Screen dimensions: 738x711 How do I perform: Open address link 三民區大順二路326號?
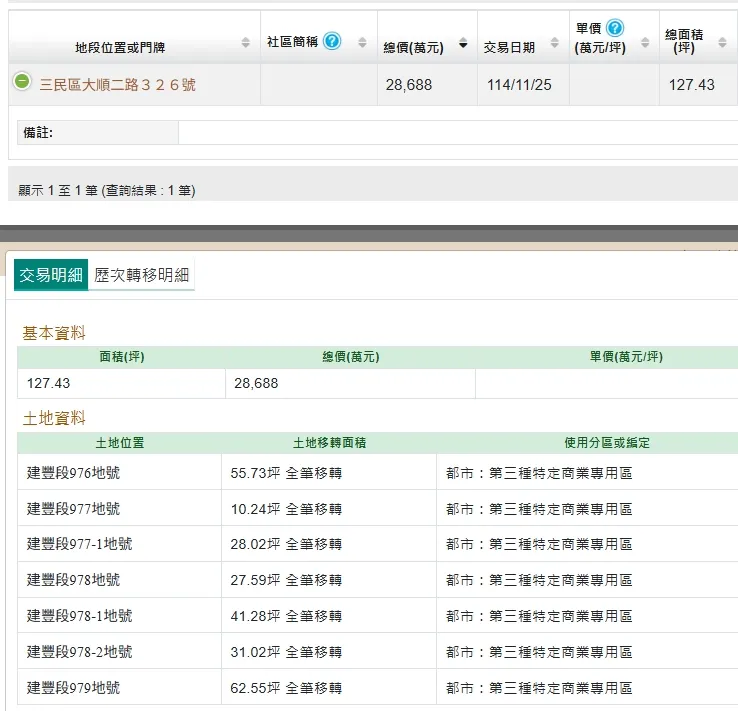click(117, 85)
